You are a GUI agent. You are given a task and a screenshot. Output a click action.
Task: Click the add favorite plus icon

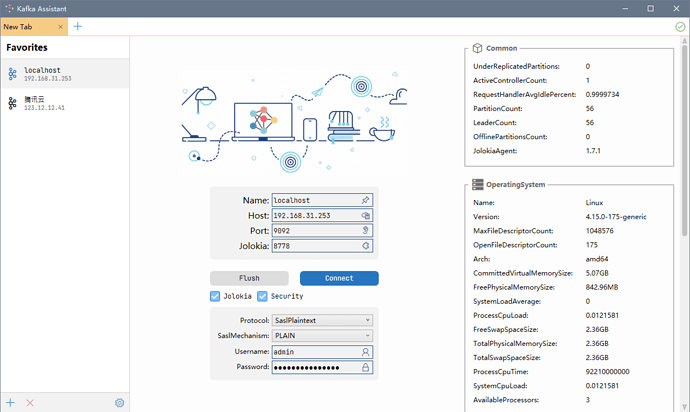click(x=11, y=402)
